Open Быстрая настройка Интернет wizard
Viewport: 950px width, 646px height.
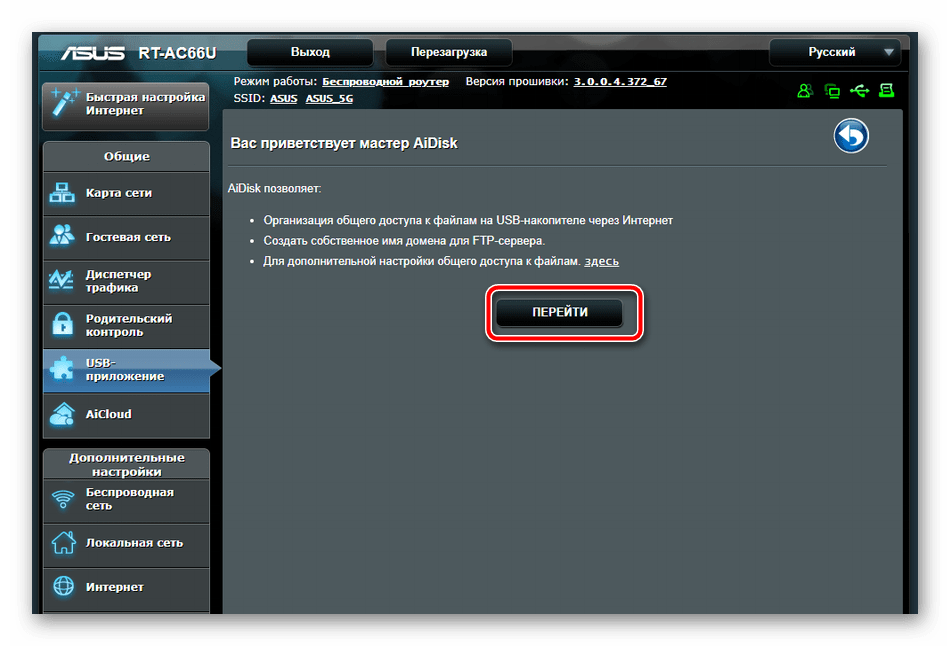coord(126,105)
